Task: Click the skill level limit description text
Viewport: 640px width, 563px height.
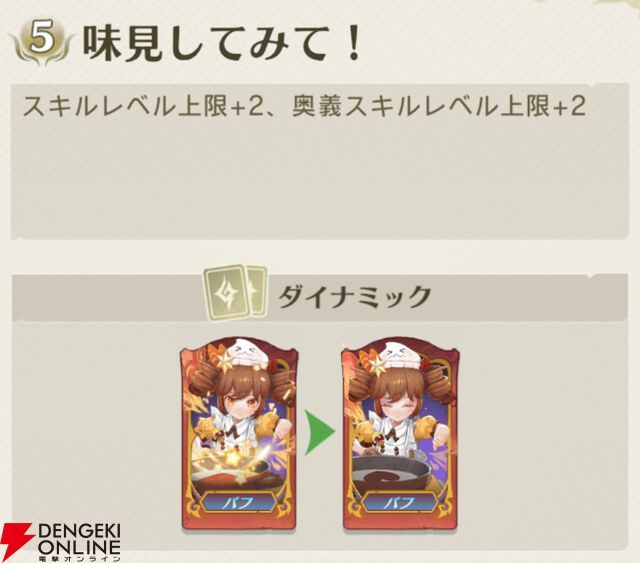Action: [x=304, y=106]
